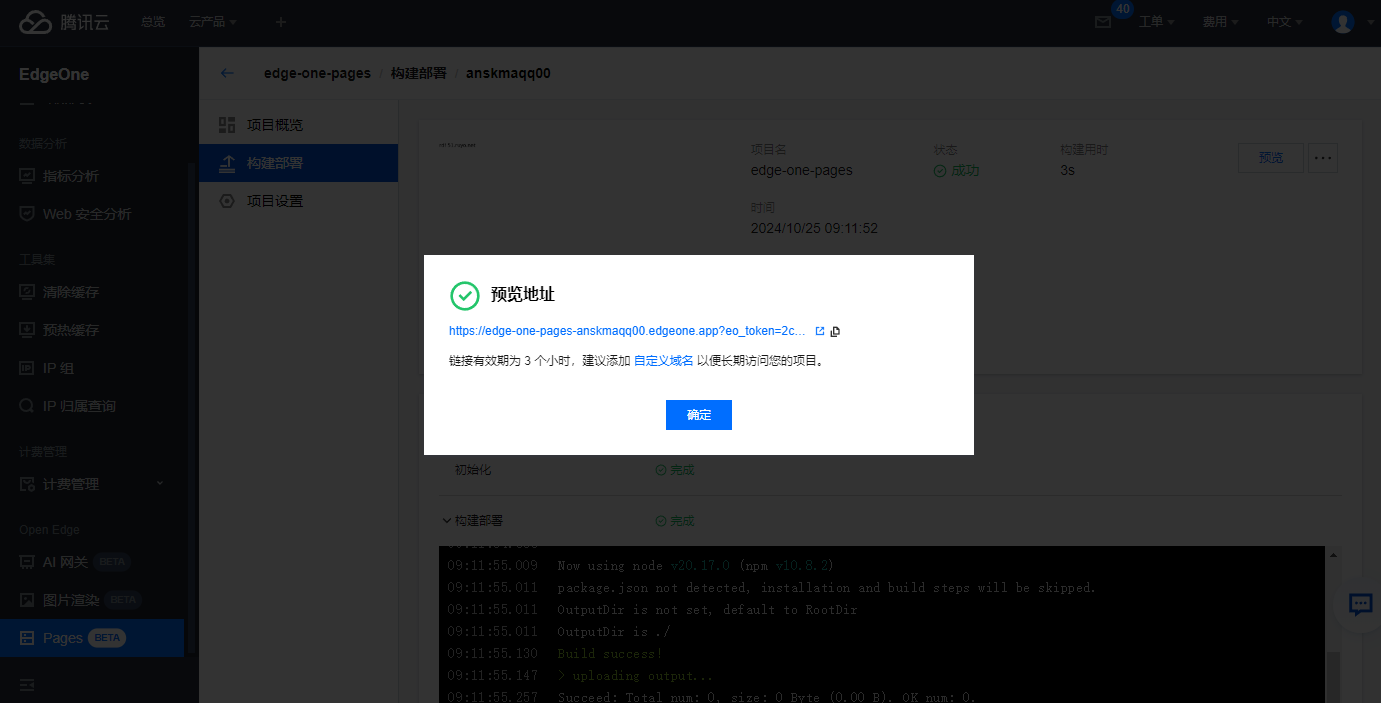The image size is (1381, 703).
Task: Click the 自定义域名 link
Action: tap(663, 361)
